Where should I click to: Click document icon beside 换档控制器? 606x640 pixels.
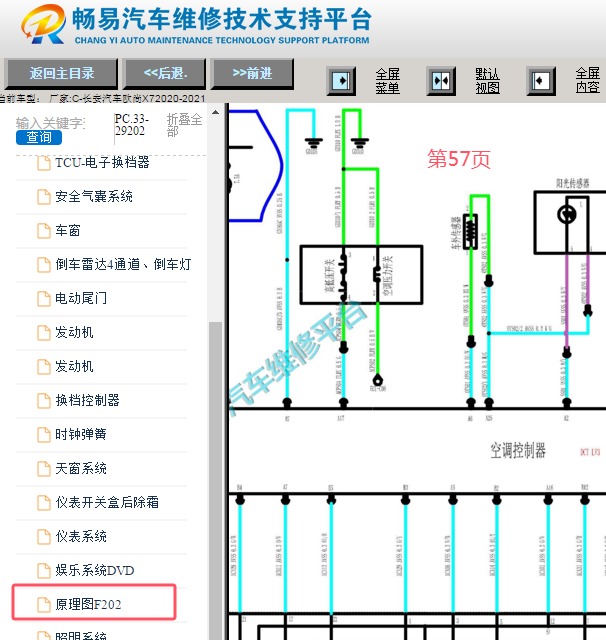(x=44, y=401)
